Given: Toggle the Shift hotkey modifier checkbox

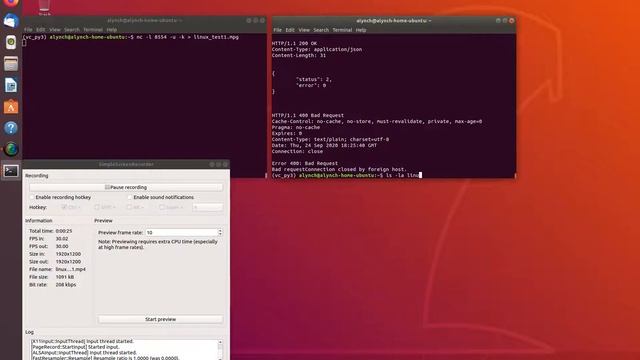Looking at the screenshot, I should tap(97, 207).
